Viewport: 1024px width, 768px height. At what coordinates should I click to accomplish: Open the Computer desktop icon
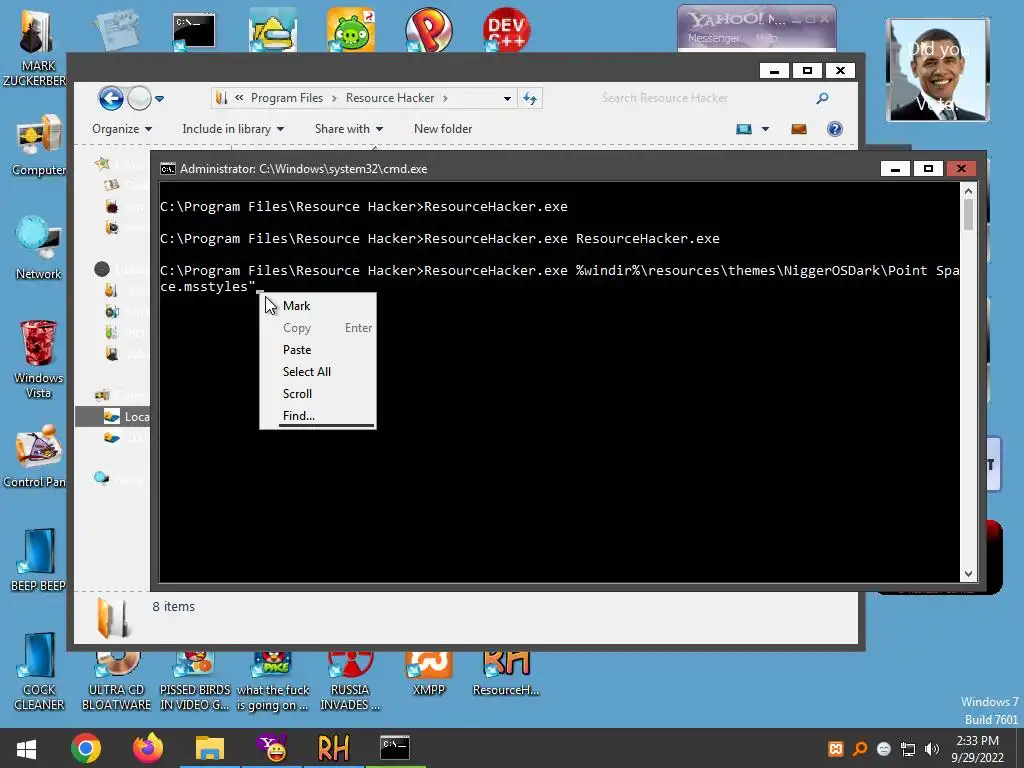(x=39, y=145)
